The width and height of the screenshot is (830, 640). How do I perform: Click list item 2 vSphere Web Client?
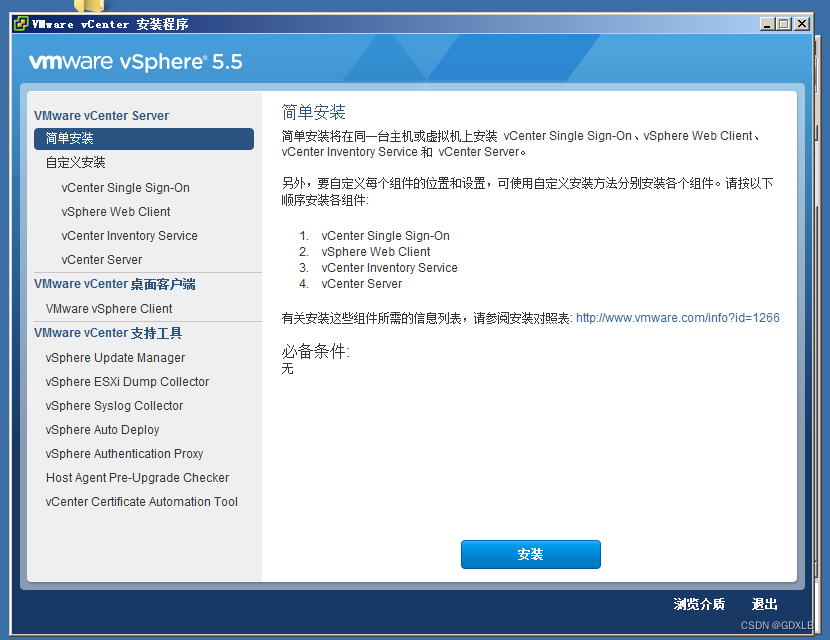coord(376,252)
